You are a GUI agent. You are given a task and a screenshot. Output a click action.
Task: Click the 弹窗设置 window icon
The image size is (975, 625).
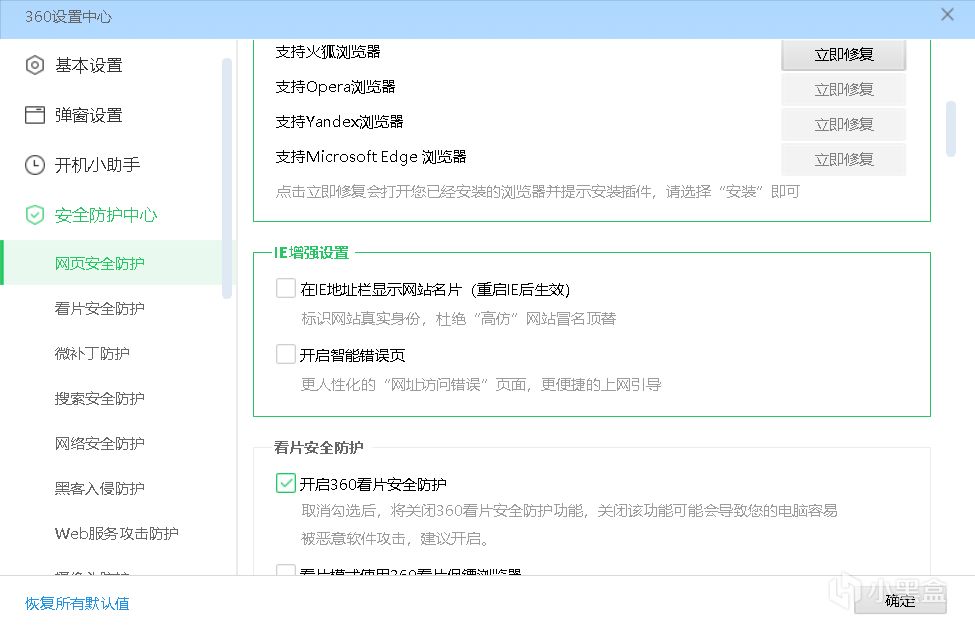(x=35, y=115)
